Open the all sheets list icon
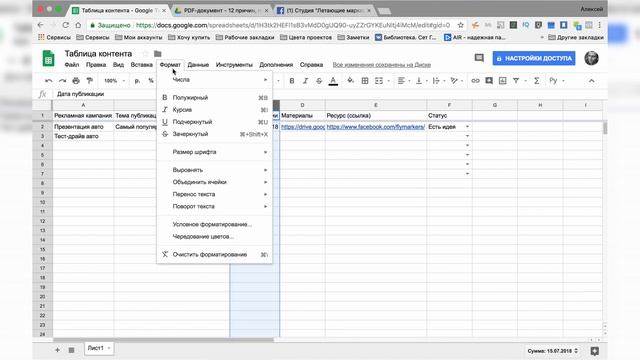The width and height of the screenshot is (640, 360). (71, 350)
